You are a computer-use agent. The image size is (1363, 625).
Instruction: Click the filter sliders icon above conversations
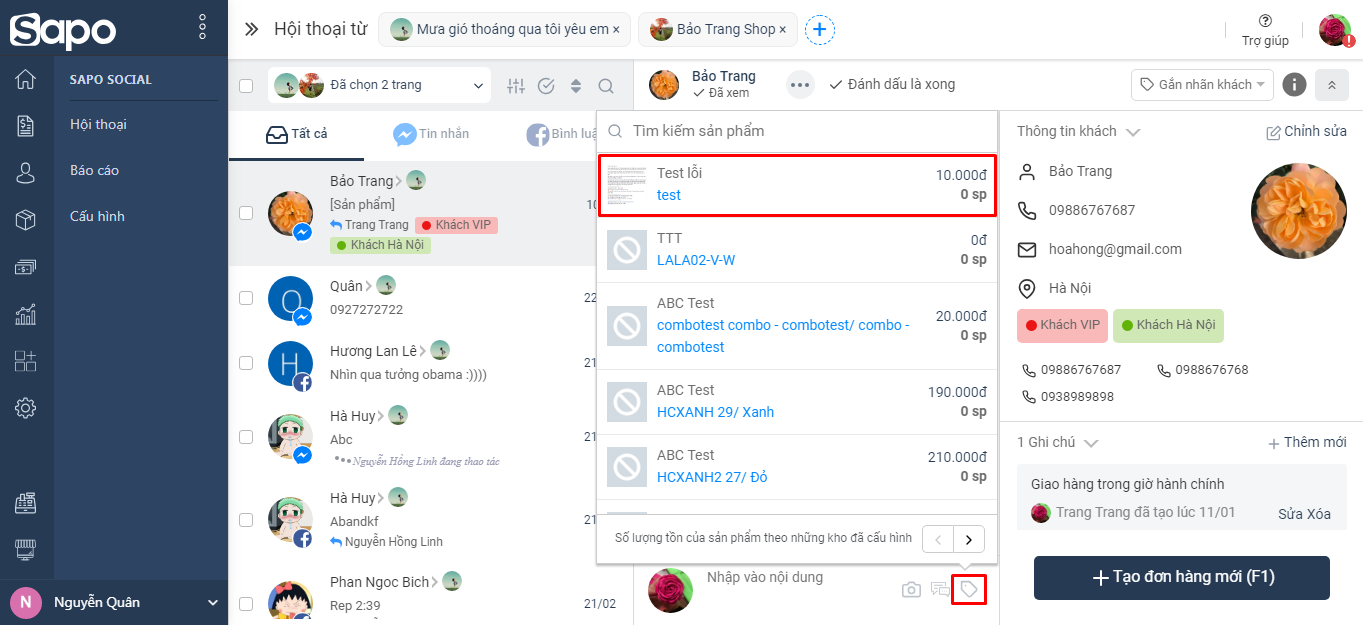point(516,86)
